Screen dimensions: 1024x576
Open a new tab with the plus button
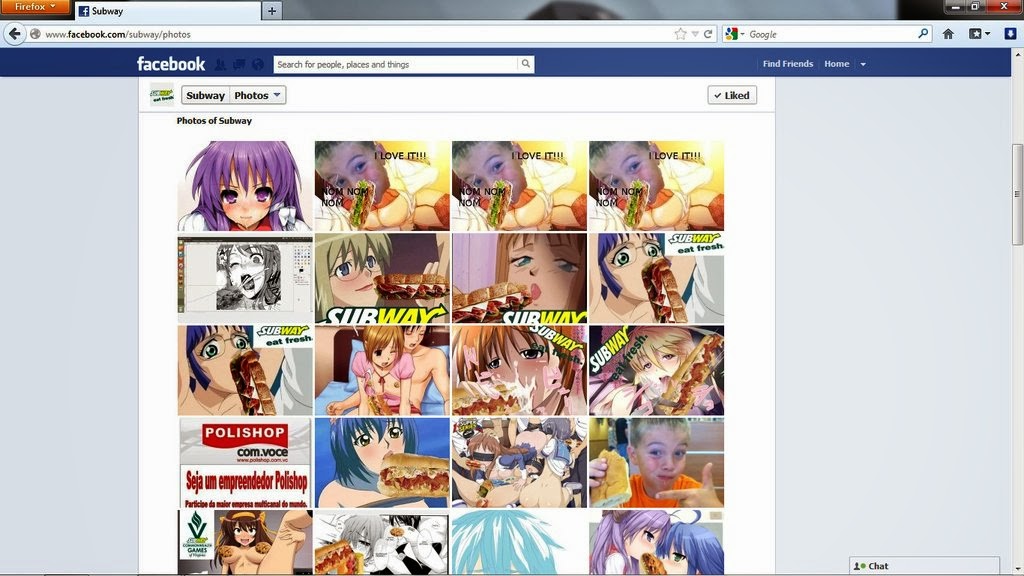pos(272,10)
